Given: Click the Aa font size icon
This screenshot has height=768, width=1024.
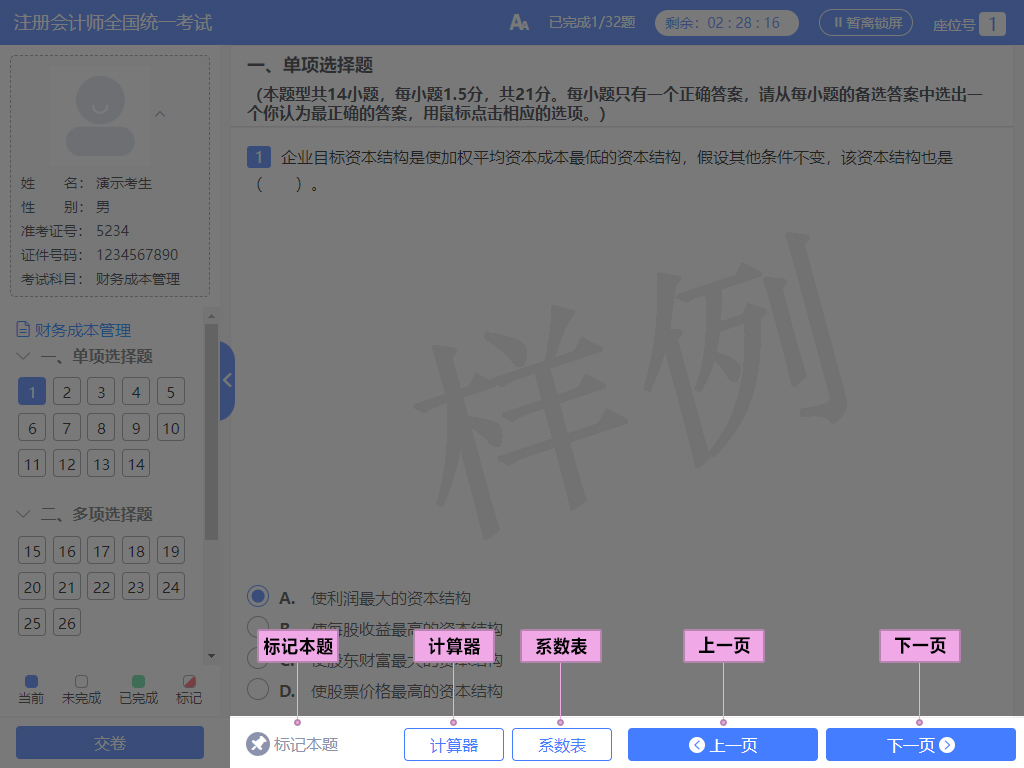Looking at the screenshot, I should [519, 20].
